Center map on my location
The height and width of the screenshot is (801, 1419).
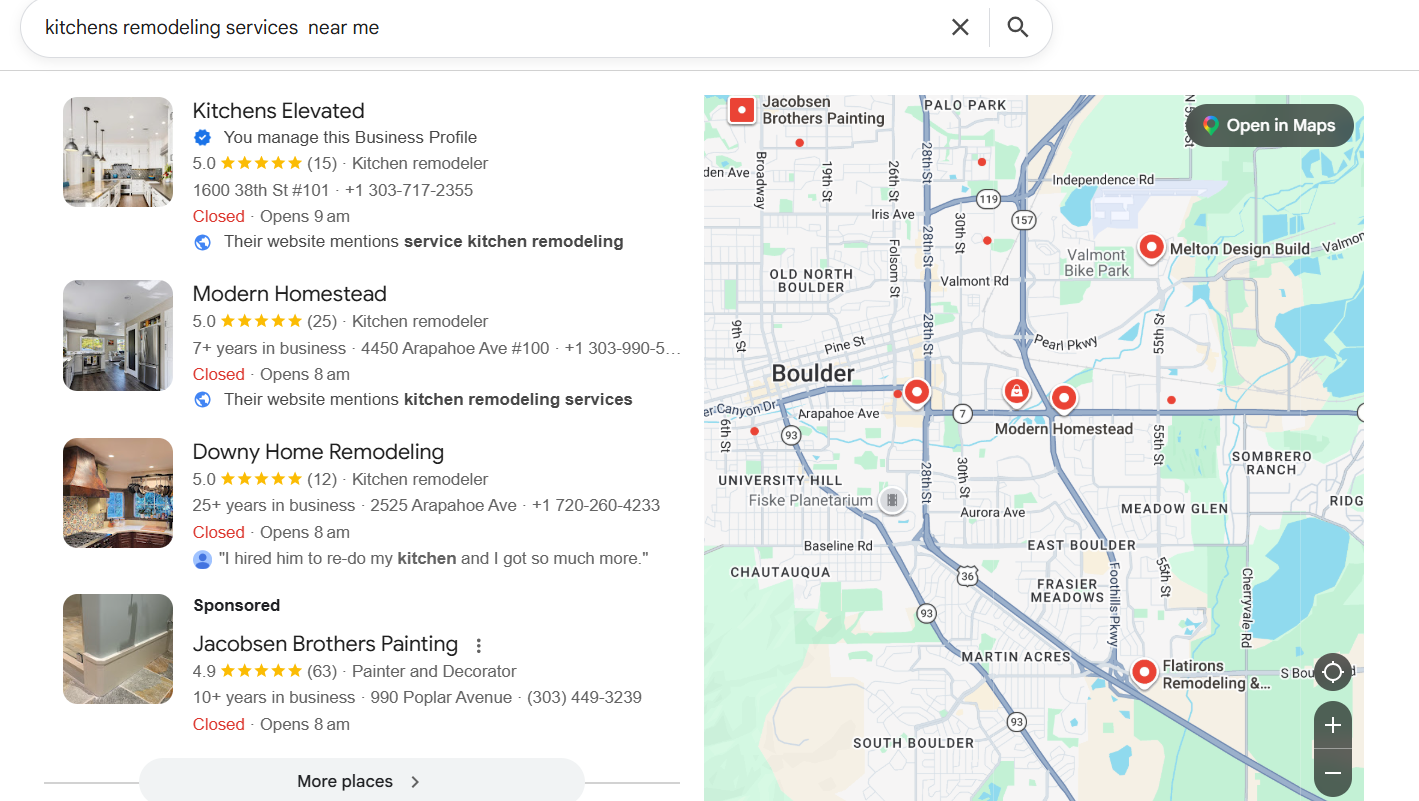(1333, 672)
